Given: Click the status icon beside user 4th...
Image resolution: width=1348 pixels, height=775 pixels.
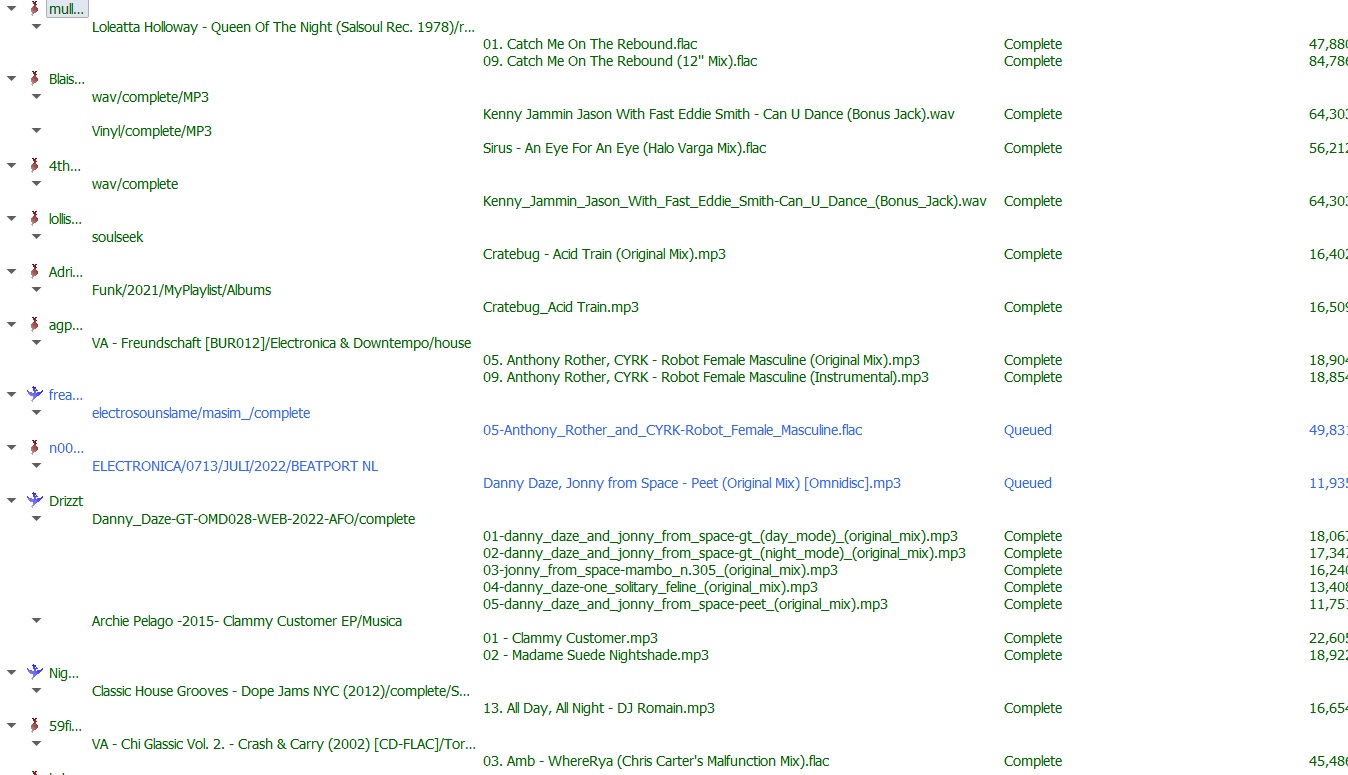Looking at the screenshot, I should 35,166.
